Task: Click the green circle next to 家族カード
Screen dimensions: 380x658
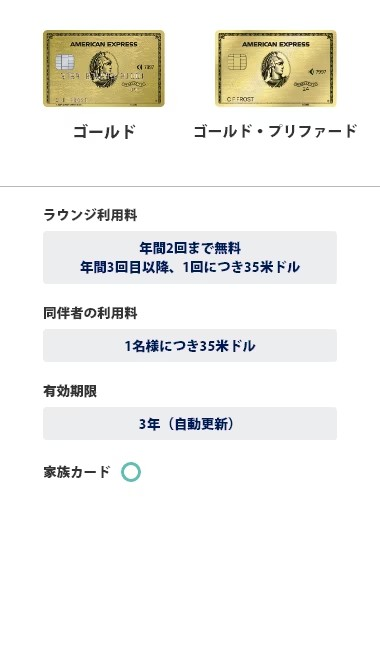Action: [x=131, y=472]
